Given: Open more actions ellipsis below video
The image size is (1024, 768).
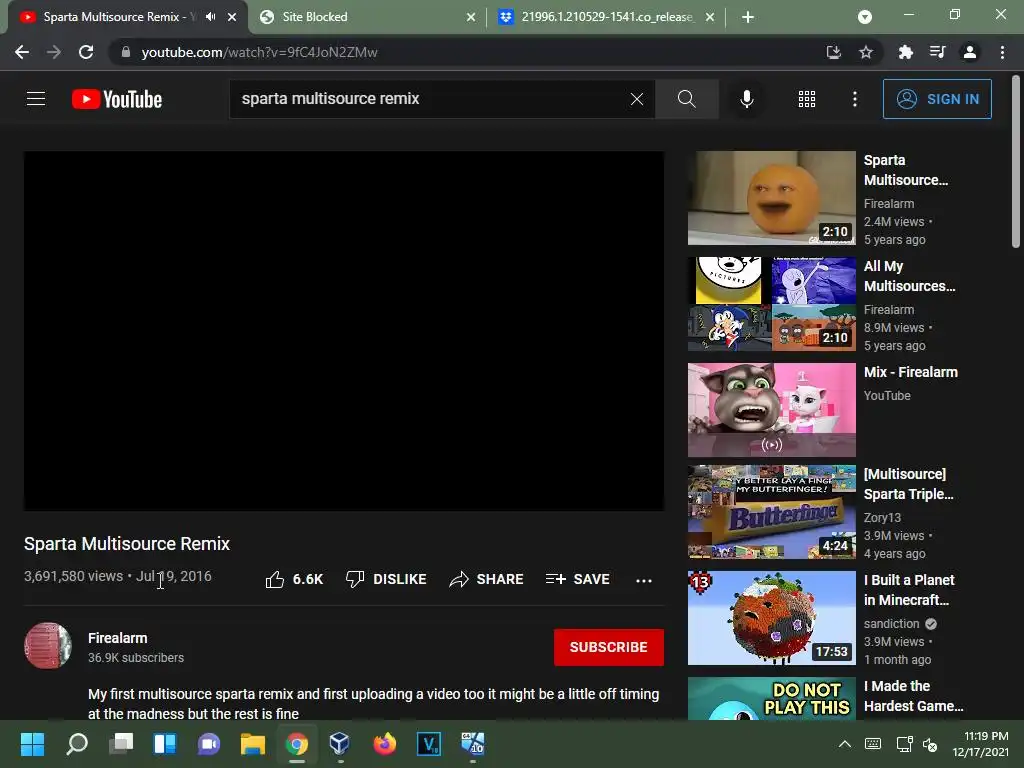Looking at the screenshot, I should (x=644, y=580).
